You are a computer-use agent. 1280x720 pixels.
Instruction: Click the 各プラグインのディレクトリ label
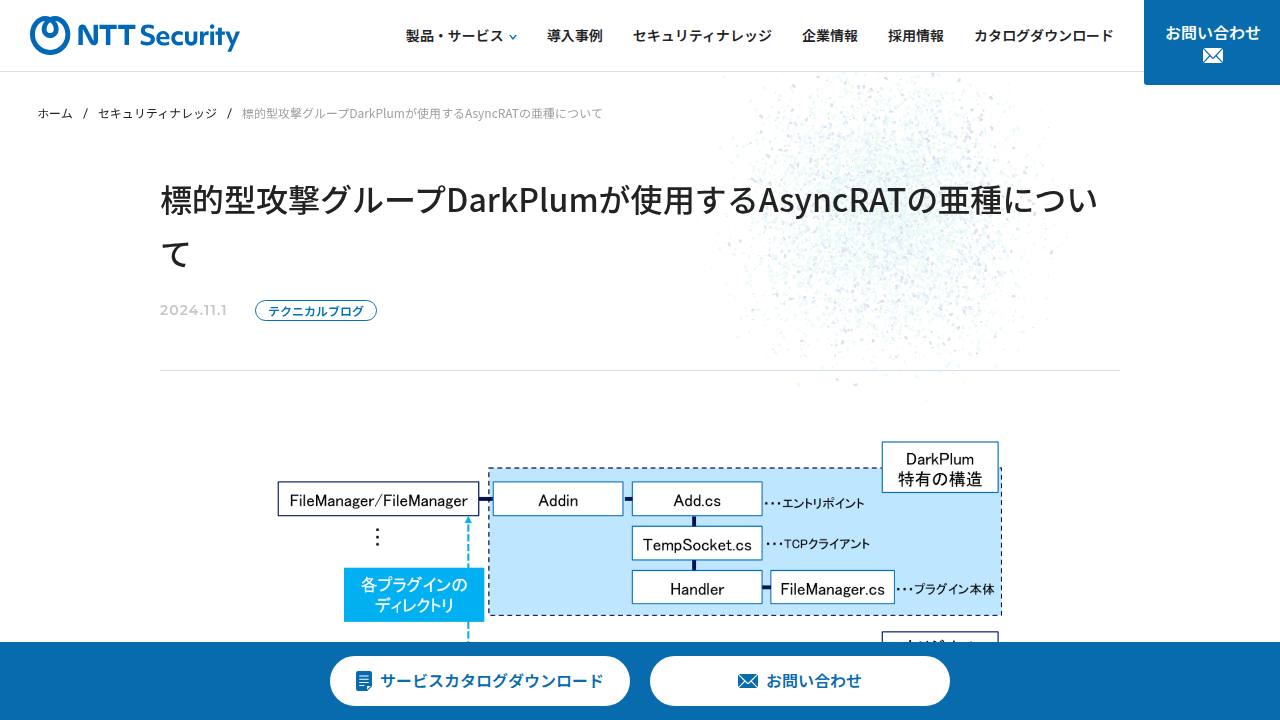[x=414, y=595]
